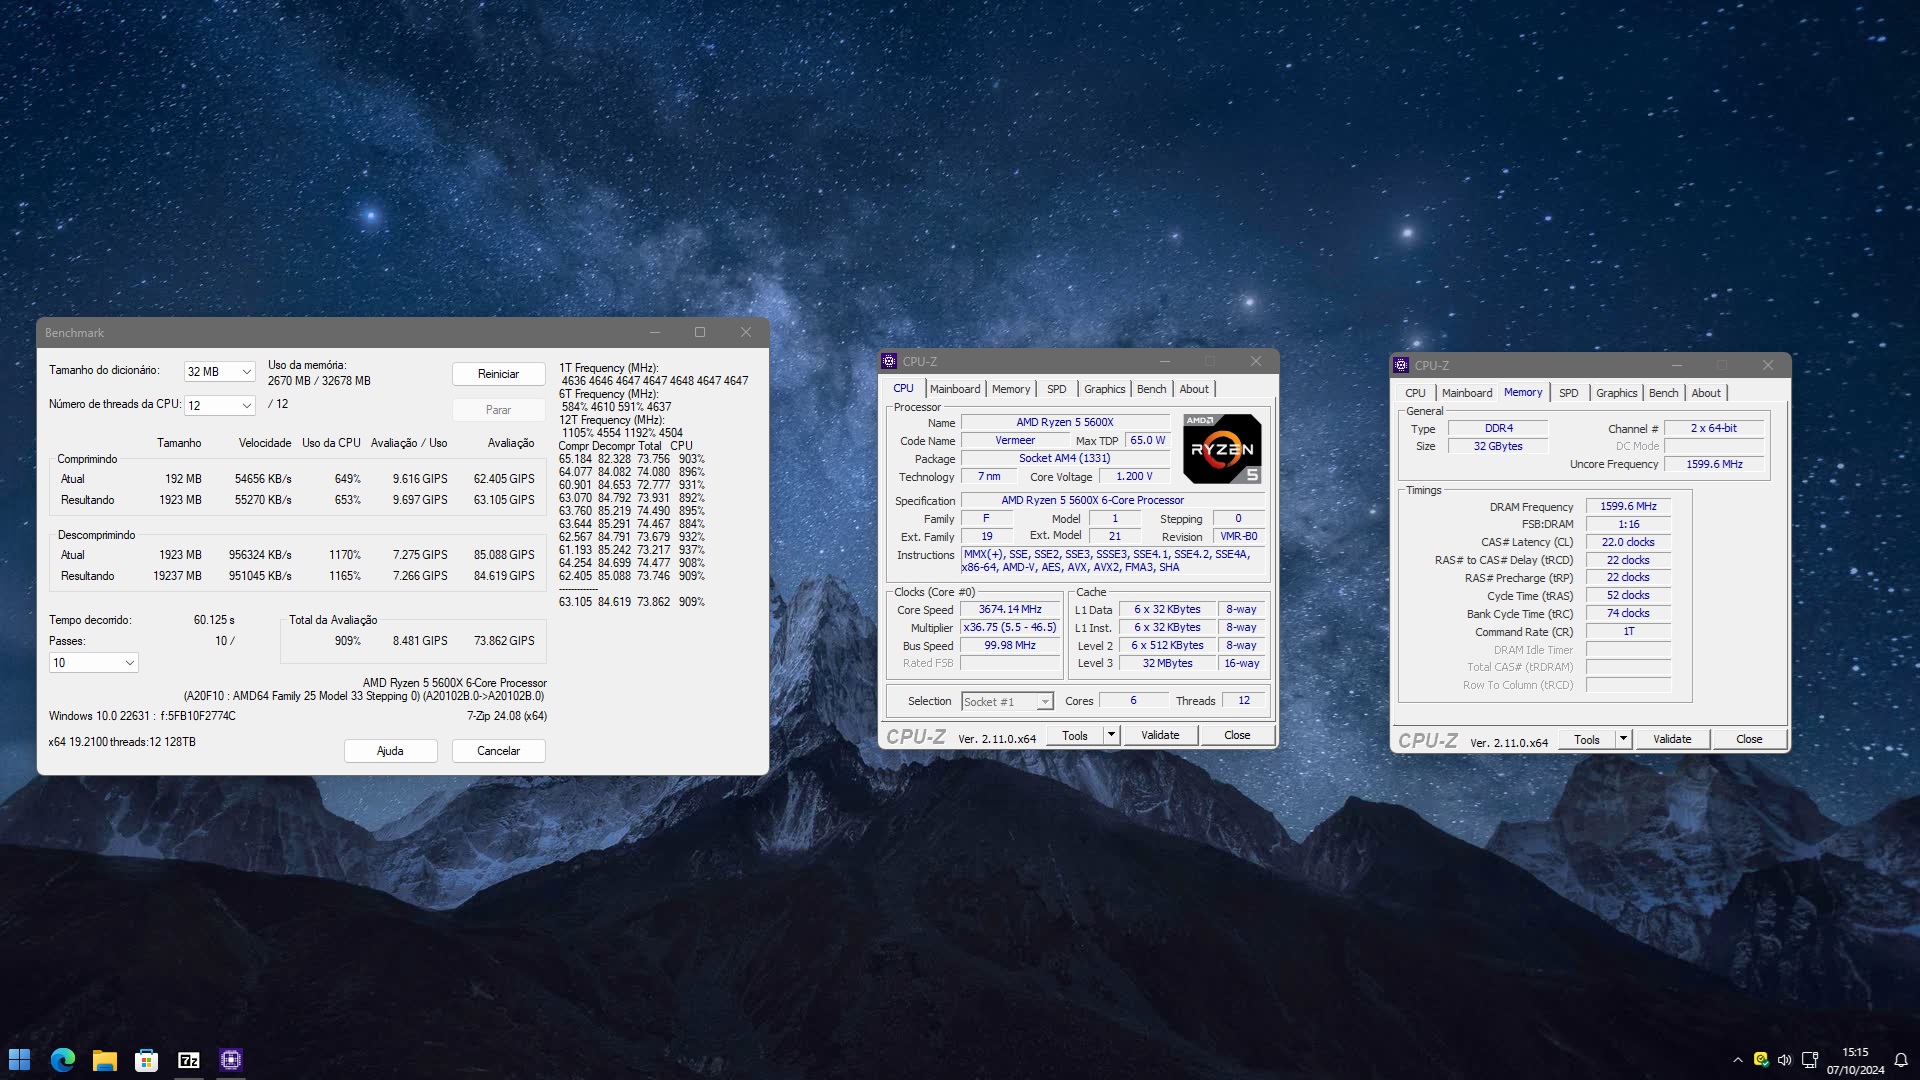This screenshot has height=1080, width=1920.
Task: Click the Core Speed value 3674.14 MHz
Action: tap(1010, 609)
